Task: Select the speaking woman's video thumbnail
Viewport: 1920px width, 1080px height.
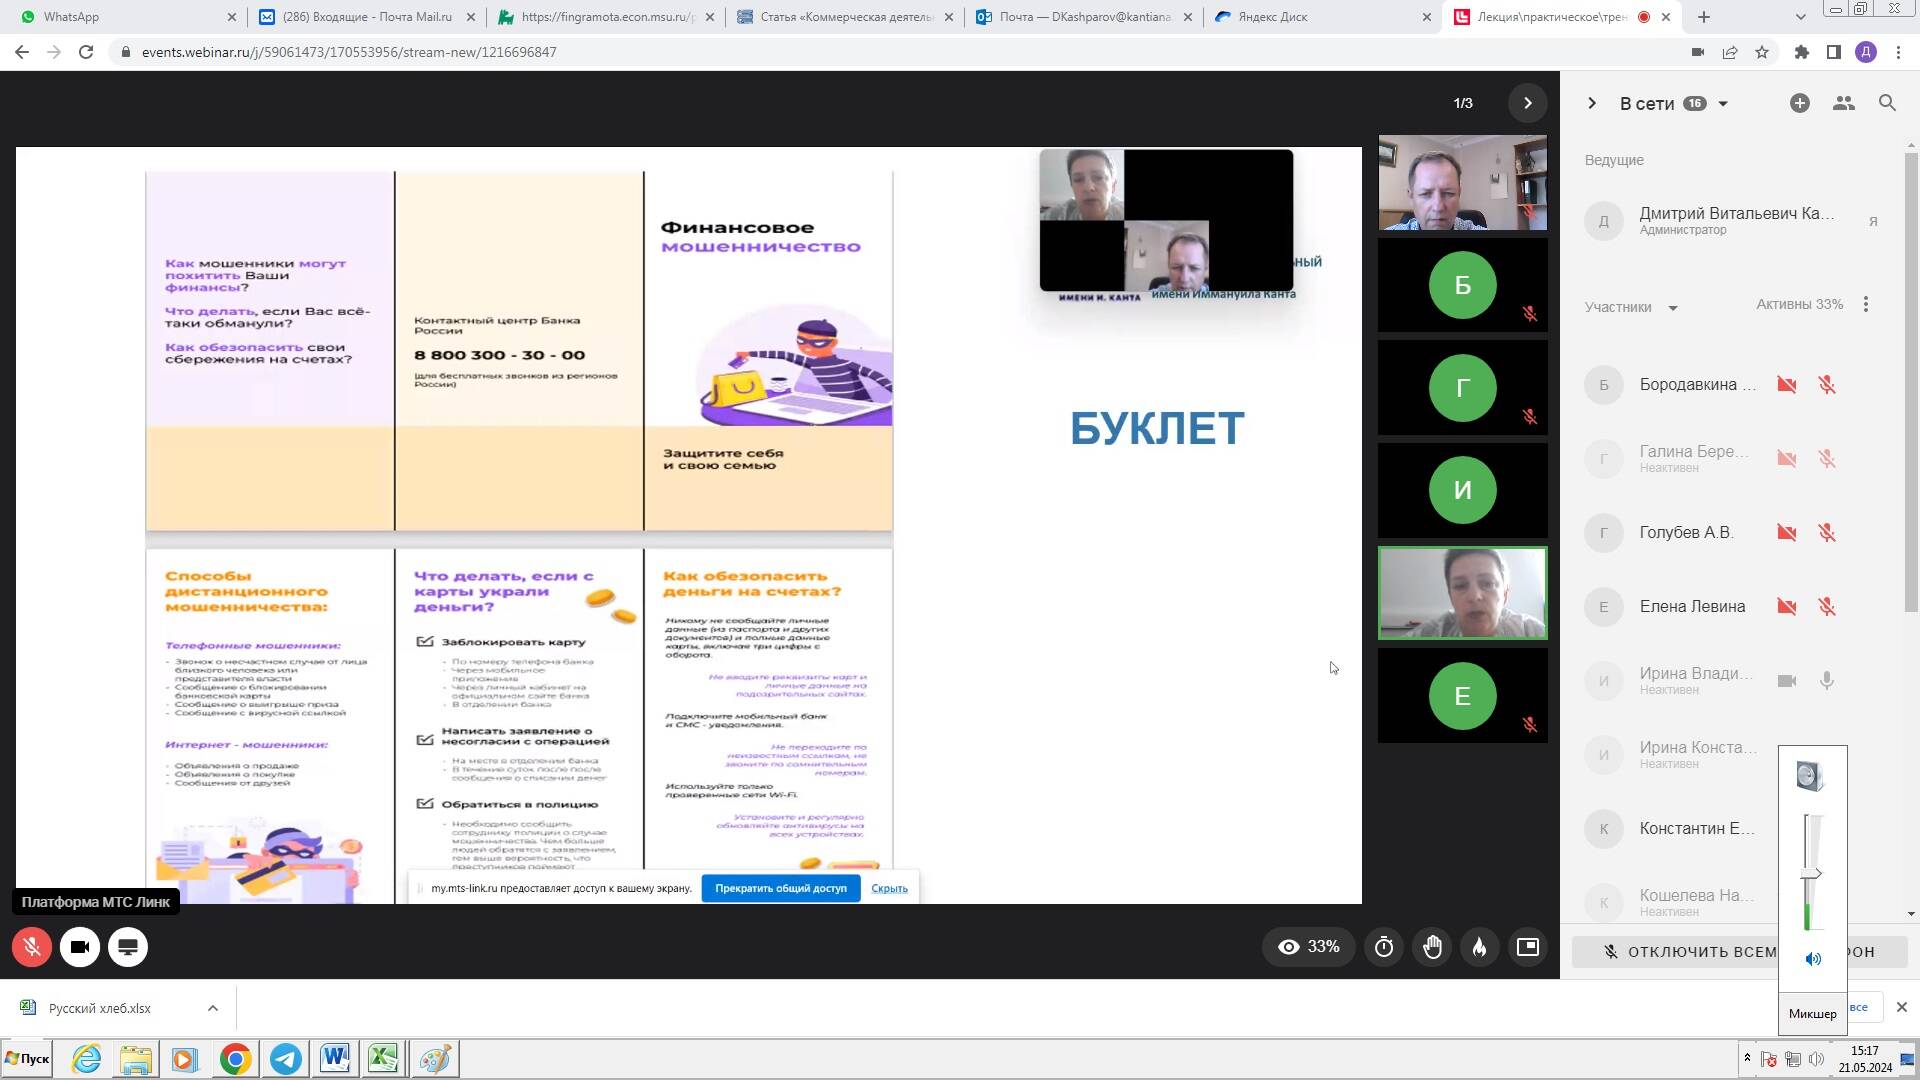Action: coord(1462,593)
